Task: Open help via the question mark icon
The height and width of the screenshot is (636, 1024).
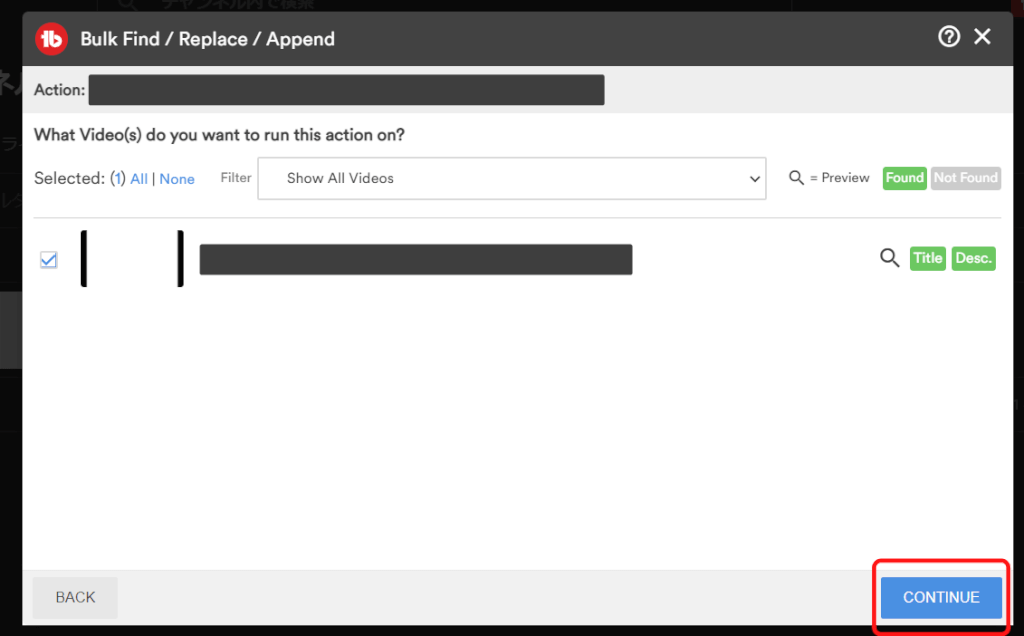Action: [x=949, y=37]
